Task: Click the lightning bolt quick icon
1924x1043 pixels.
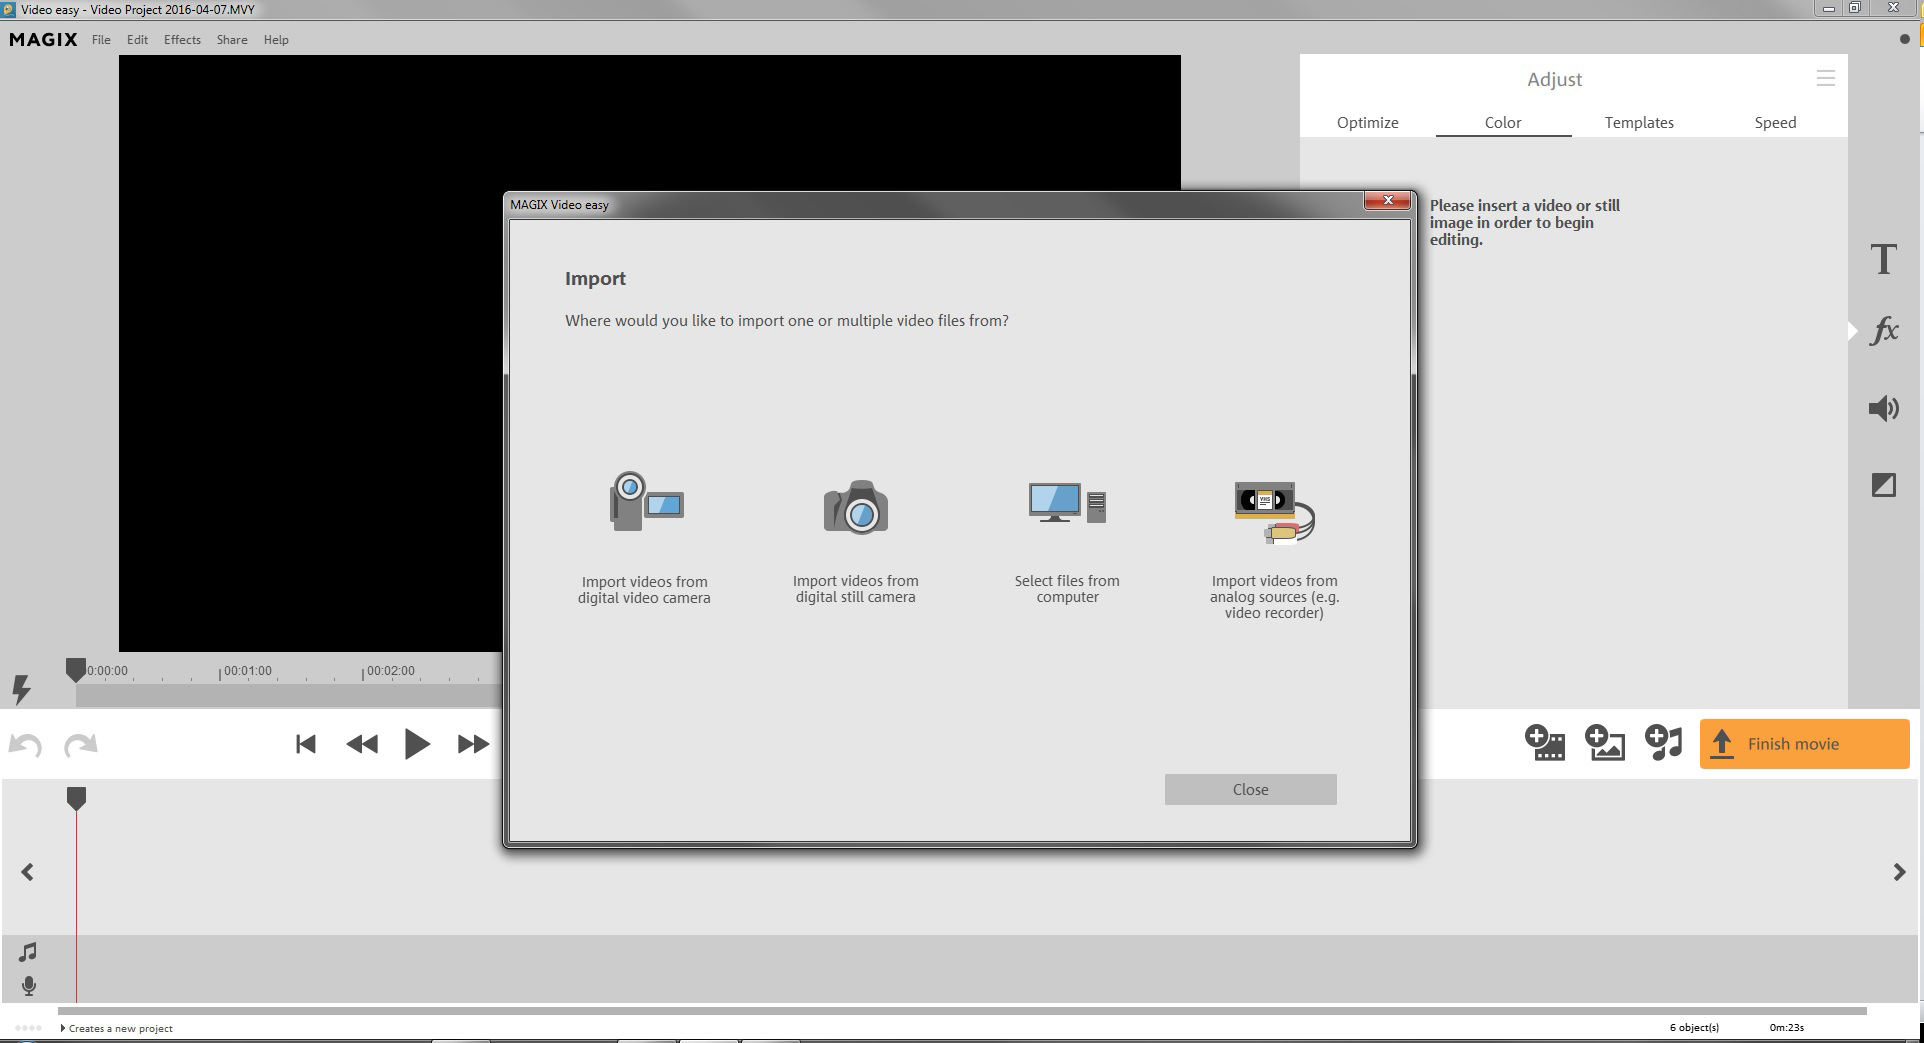Action: click(21, 688)
